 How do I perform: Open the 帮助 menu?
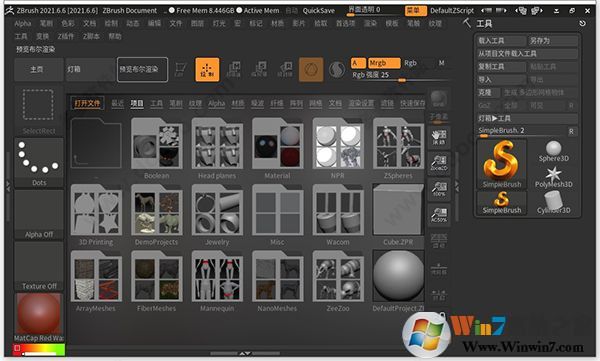pyautogui.click(x=115, y=36)
